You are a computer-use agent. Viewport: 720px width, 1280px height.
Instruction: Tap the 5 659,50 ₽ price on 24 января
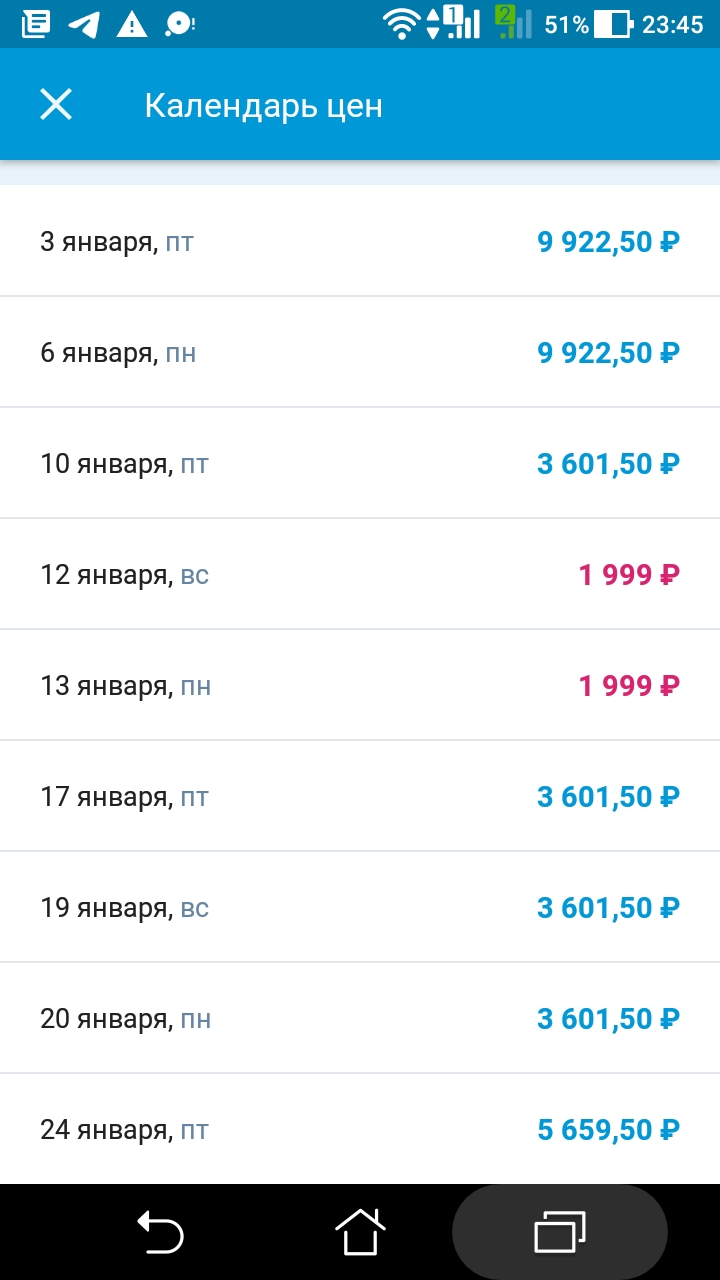pos(608,1130)
